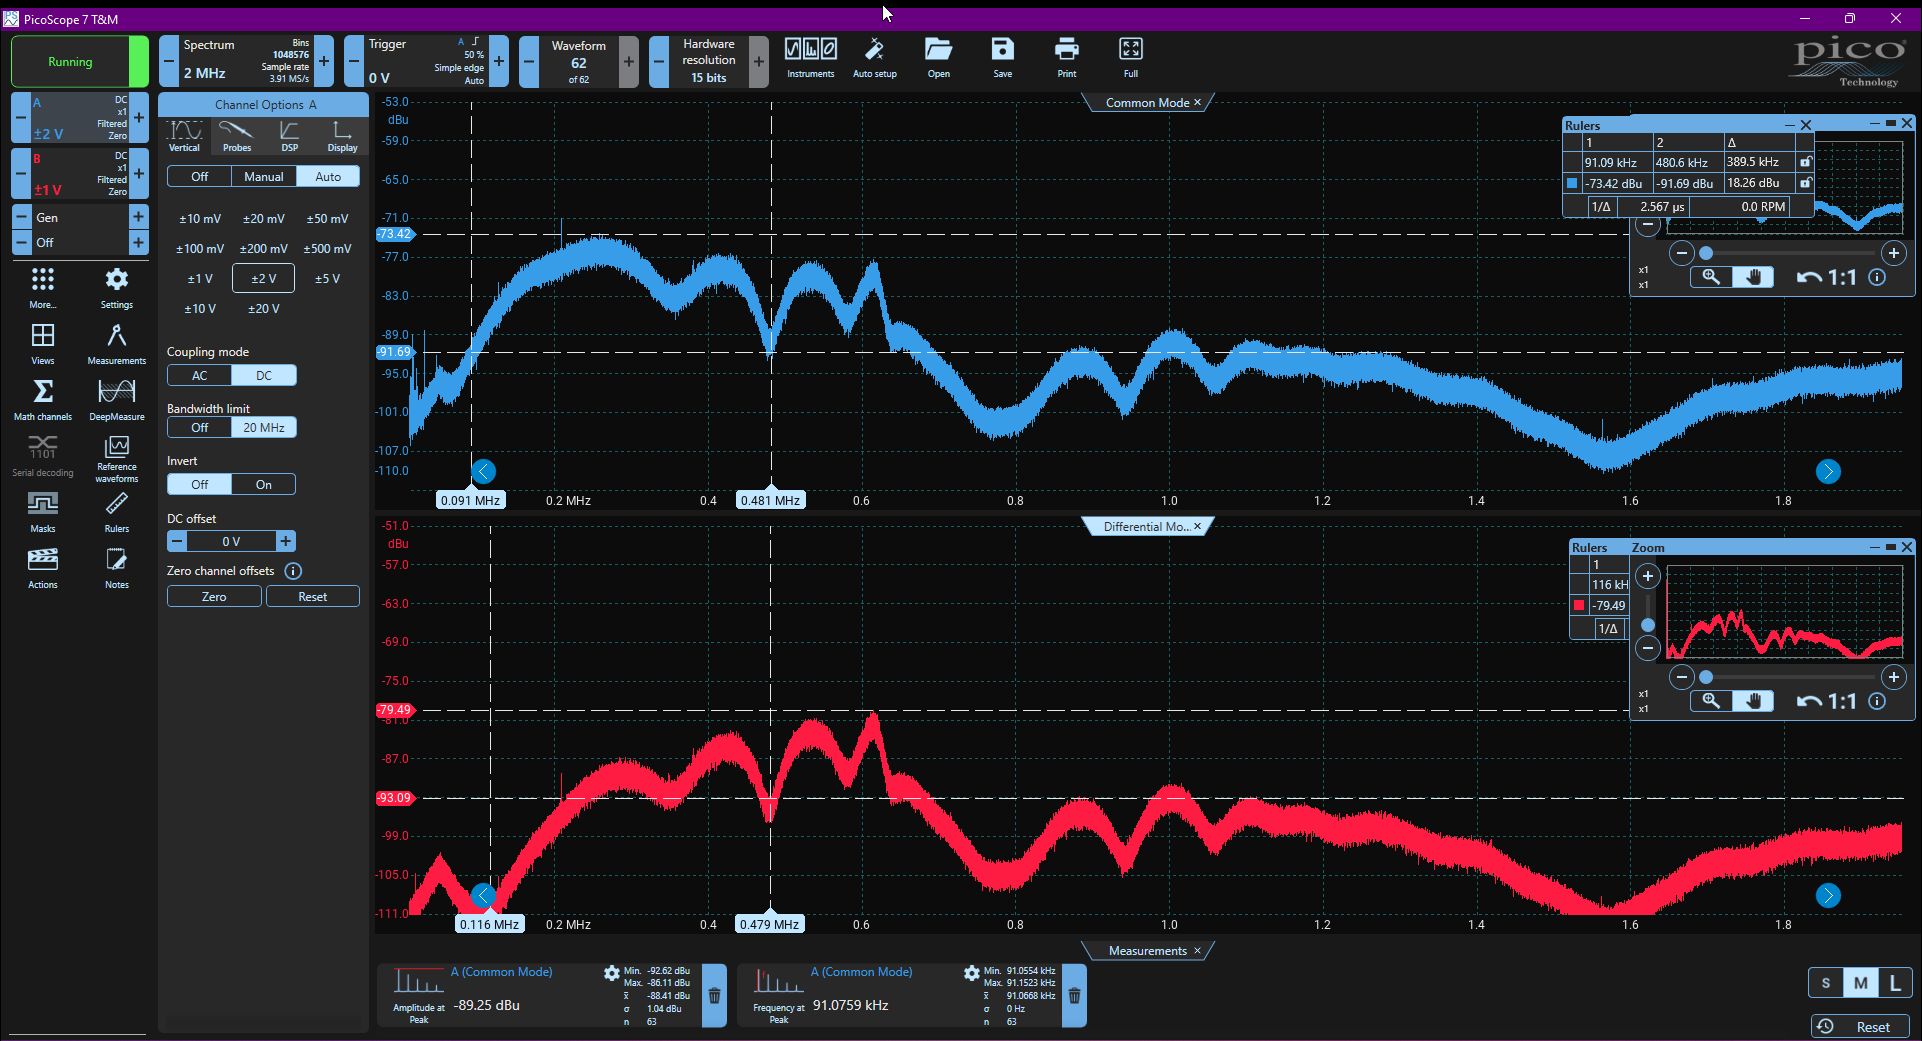The image size is (1922, 1041).
Task: Delete the Amplitude at Peak measurement
Action: tap(714, 996)
